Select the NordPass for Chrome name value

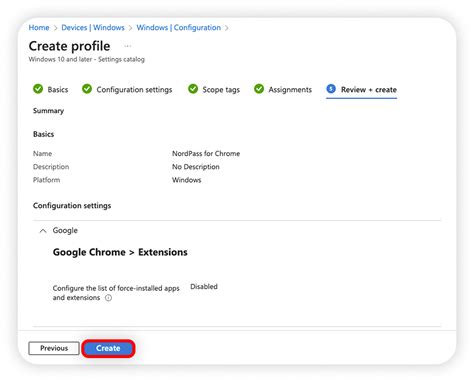point(206,154)
